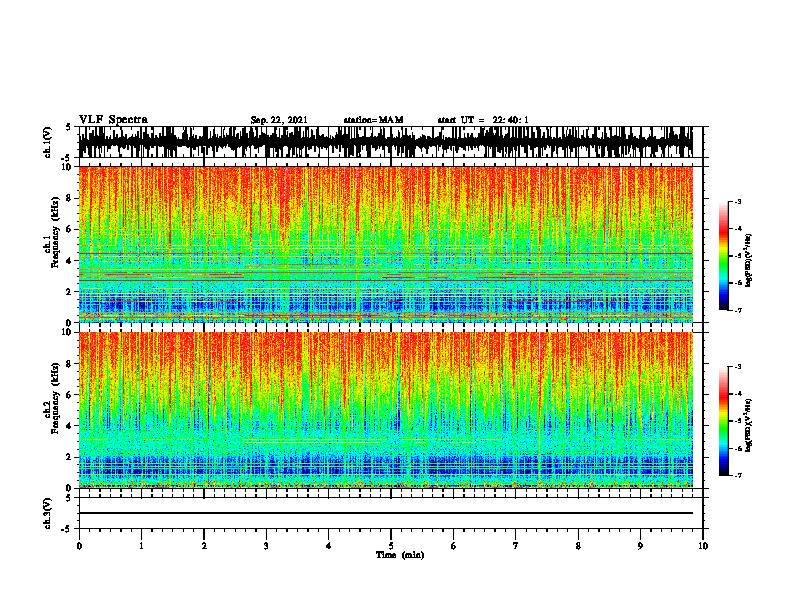Click the "-3" label on ch.1 colorbar
This screenshot has height=612, width=792.
pyautogui.click(x=738, y=202)
